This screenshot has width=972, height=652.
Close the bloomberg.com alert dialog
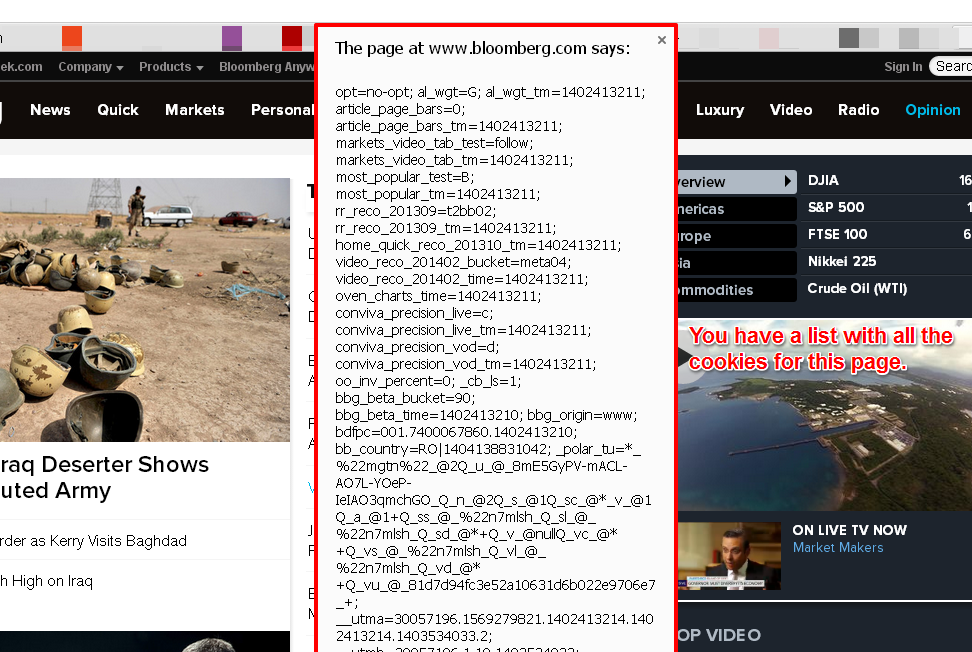click(661, 40)
